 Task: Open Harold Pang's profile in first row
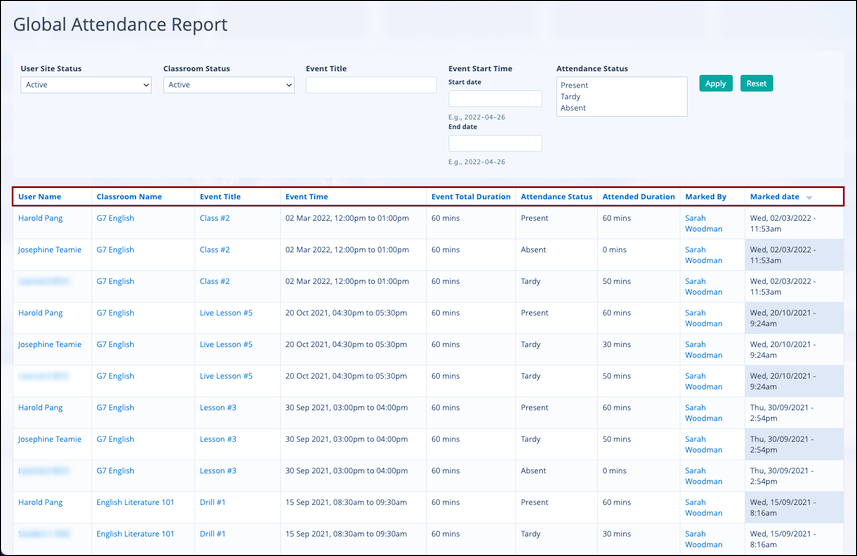click(x=40, y=218)
